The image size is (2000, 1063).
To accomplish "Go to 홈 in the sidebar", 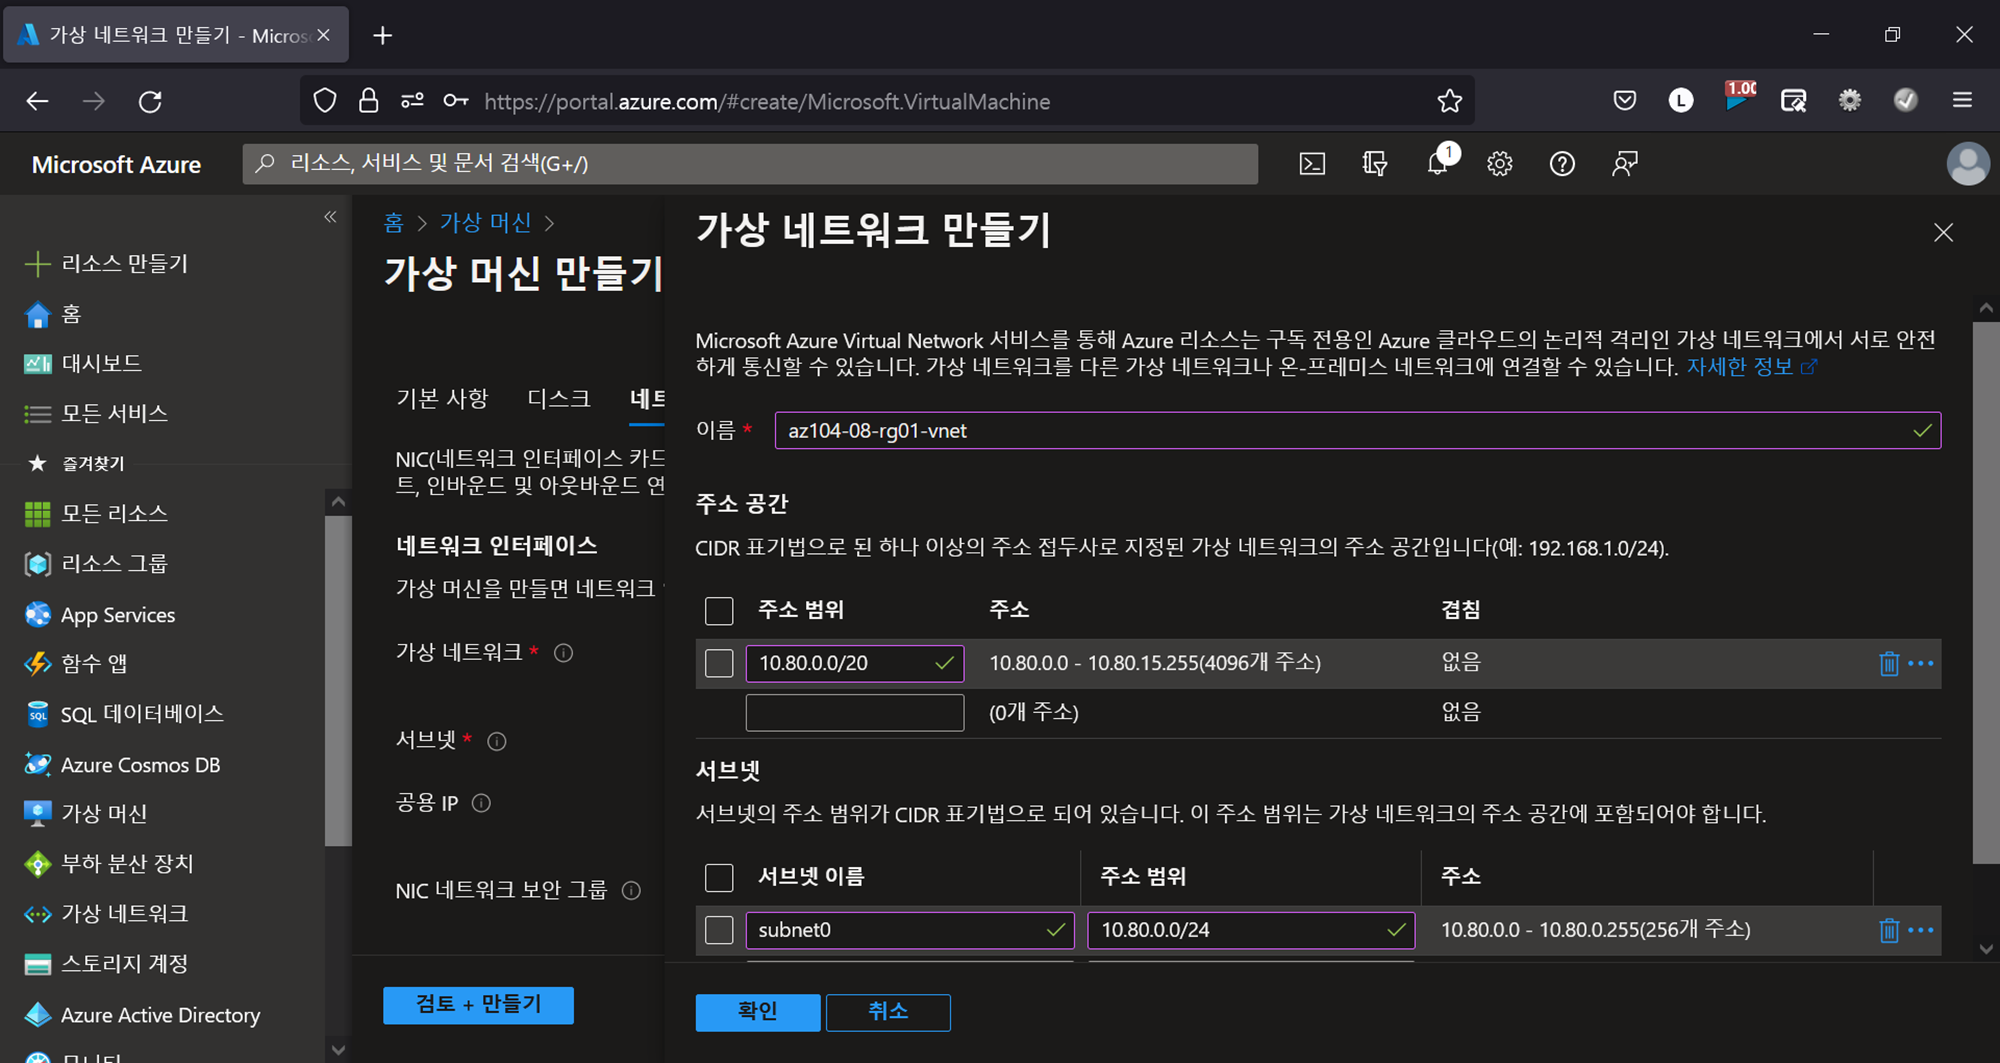I will point(52,314).
